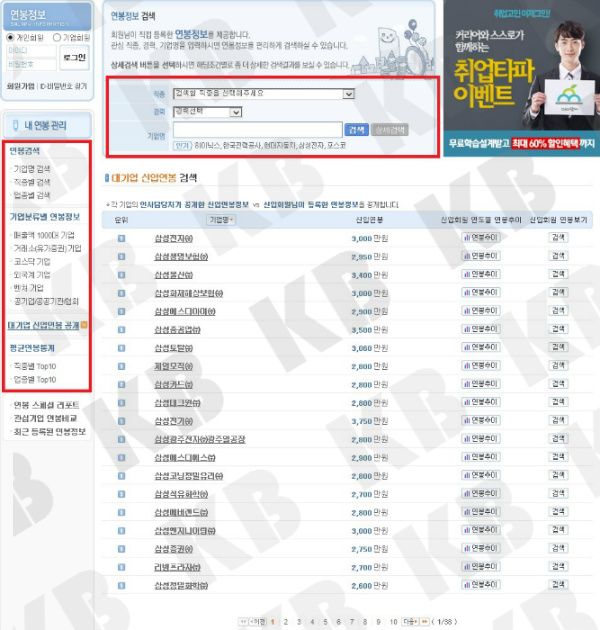Open salary trend chart for 삼성증권

pyautogui.click(x=481, y=548)
